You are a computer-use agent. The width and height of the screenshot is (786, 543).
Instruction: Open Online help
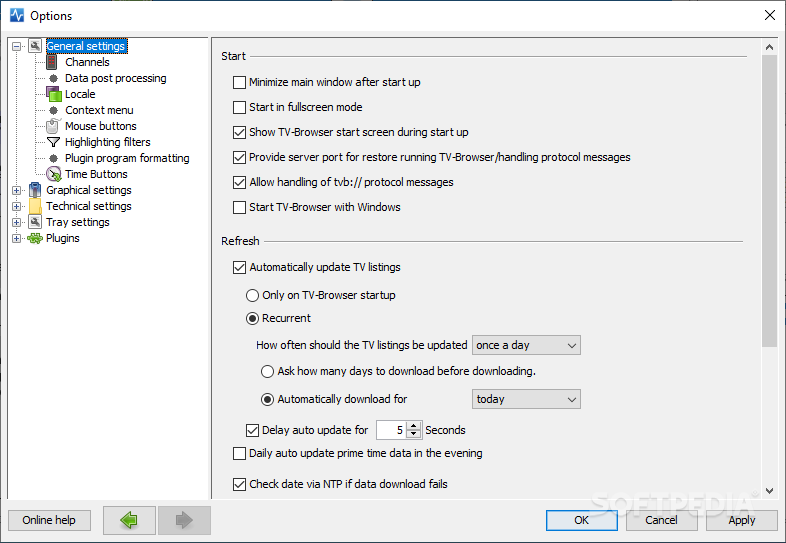(49, 520)
